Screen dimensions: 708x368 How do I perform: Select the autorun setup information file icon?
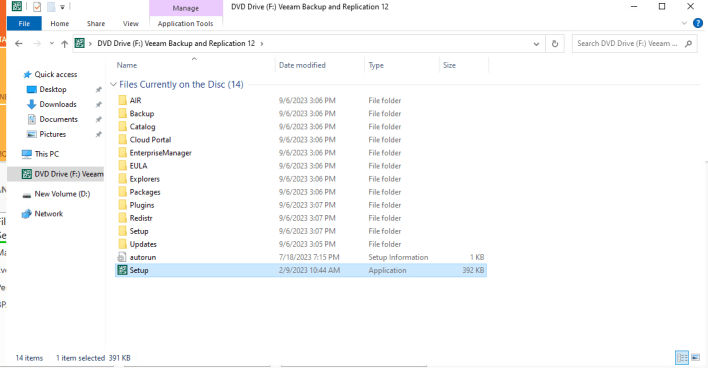[122, 257]
